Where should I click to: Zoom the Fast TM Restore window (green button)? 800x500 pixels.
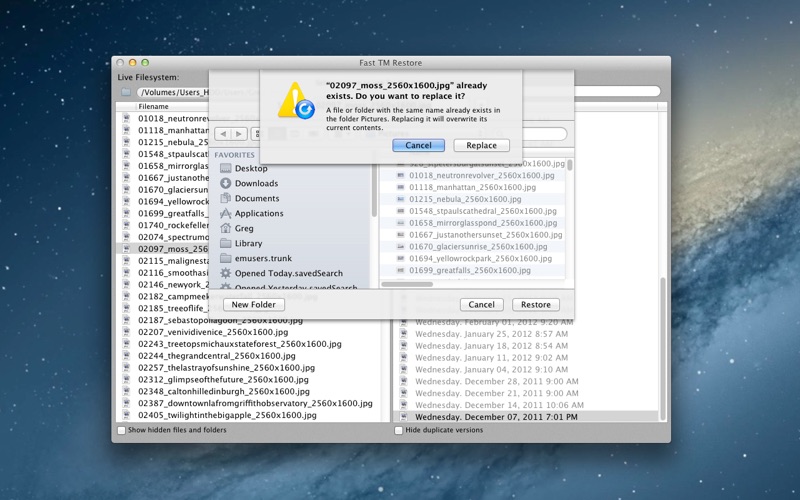point(145,63)
